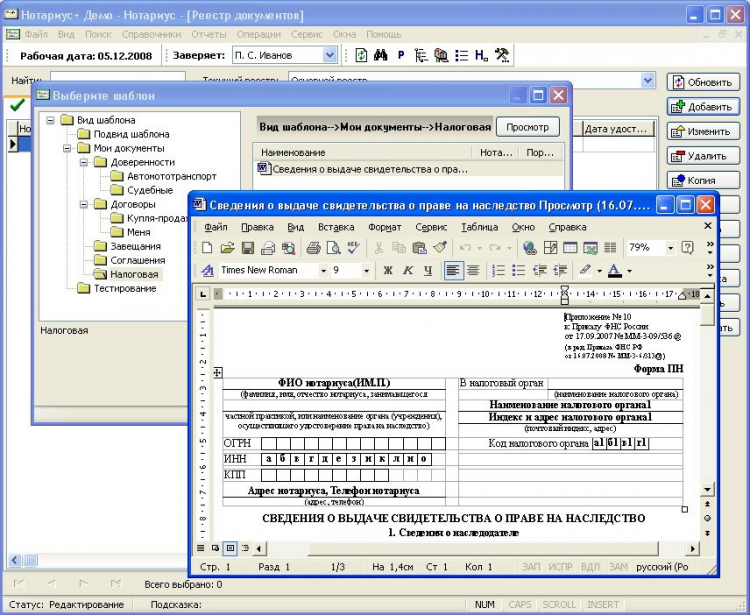Viewport: 750px width, 615px height.
Task: Click the Columns icon in Word toolbar
Action: (610, 248)
